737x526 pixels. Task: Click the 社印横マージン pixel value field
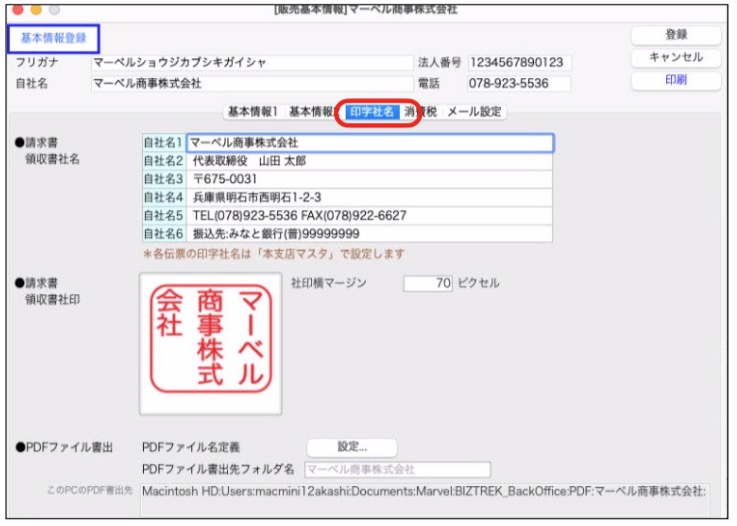click(429, 284)
